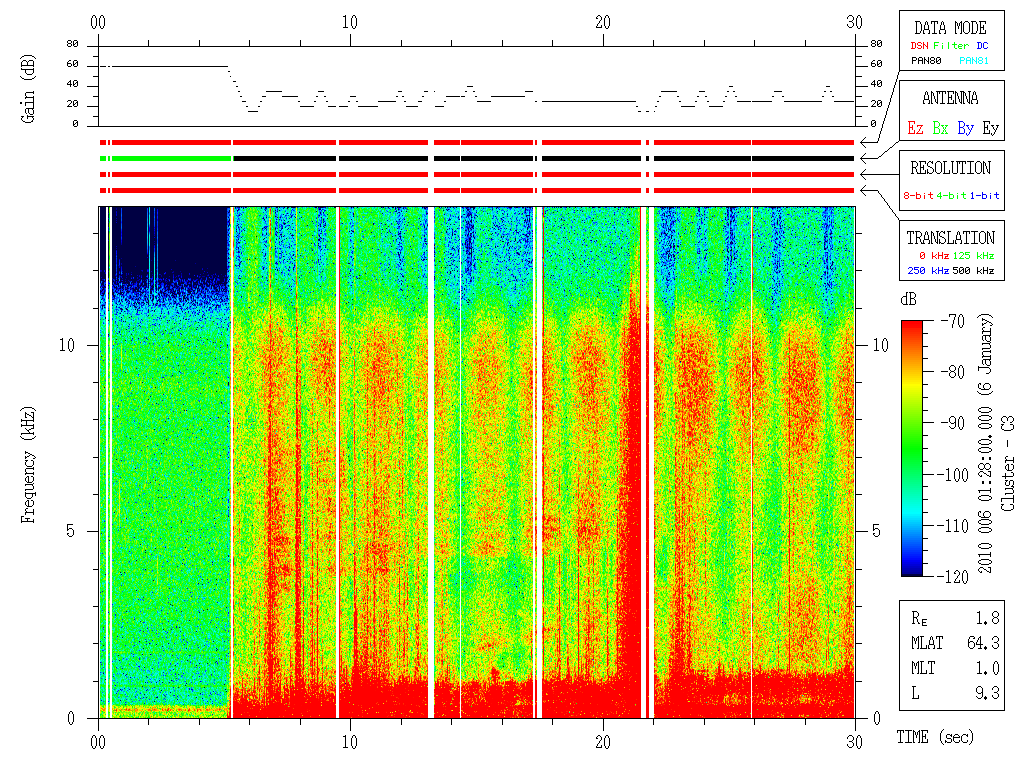
Task: Click the red Ez antenna label
Action: pos(915,128)
